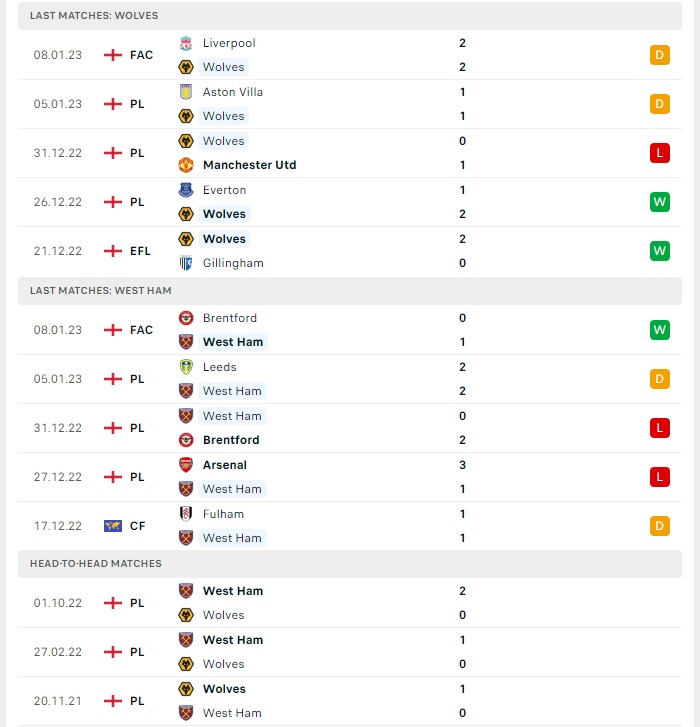Click the red L badge for Manchester Utd match
Image resolution: width=700 pixels, height=727 pixels.
tap(660, 153)
